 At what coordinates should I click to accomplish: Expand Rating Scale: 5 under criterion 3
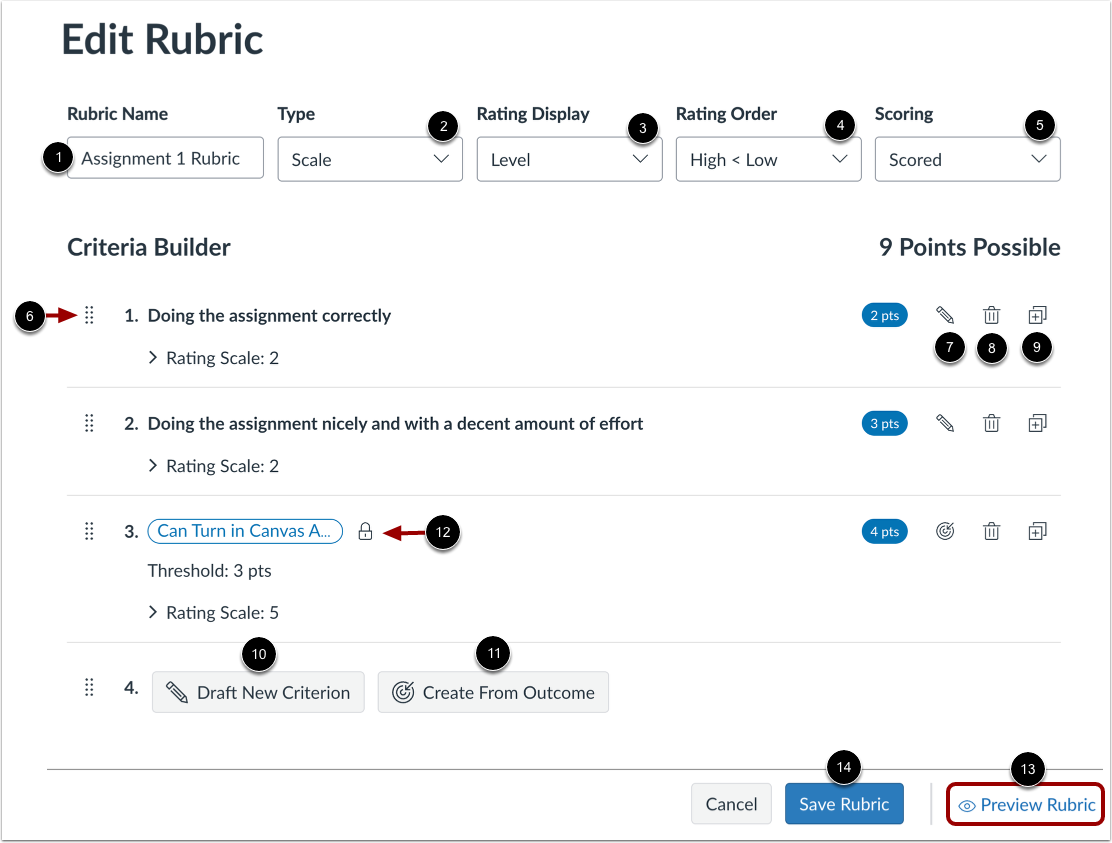click(x=213, y=612)
